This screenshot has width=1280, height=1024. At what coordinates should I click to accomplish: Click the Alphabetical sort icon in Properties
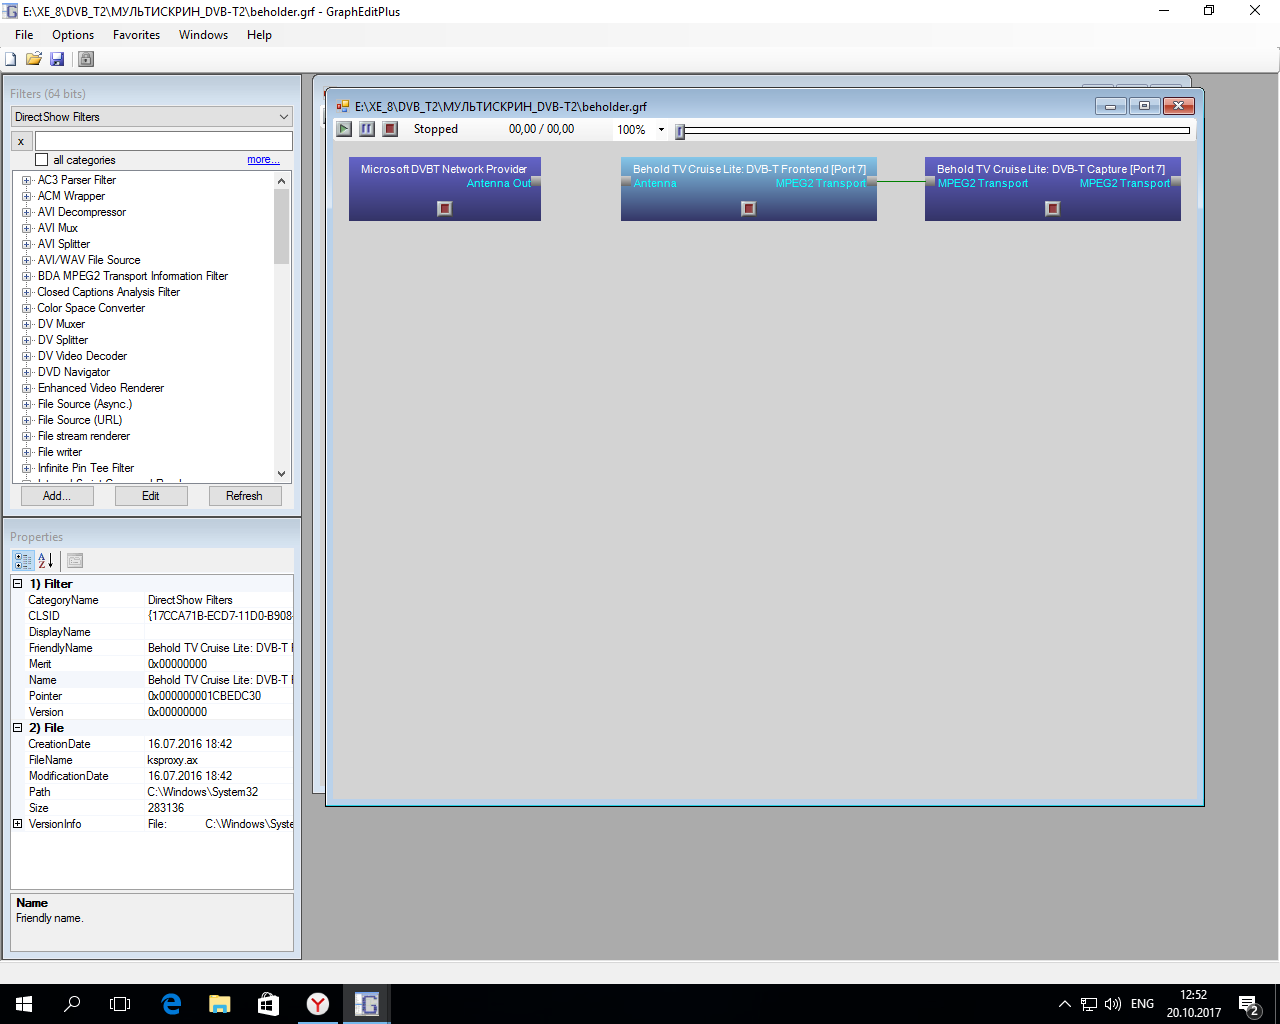(46, 561)
